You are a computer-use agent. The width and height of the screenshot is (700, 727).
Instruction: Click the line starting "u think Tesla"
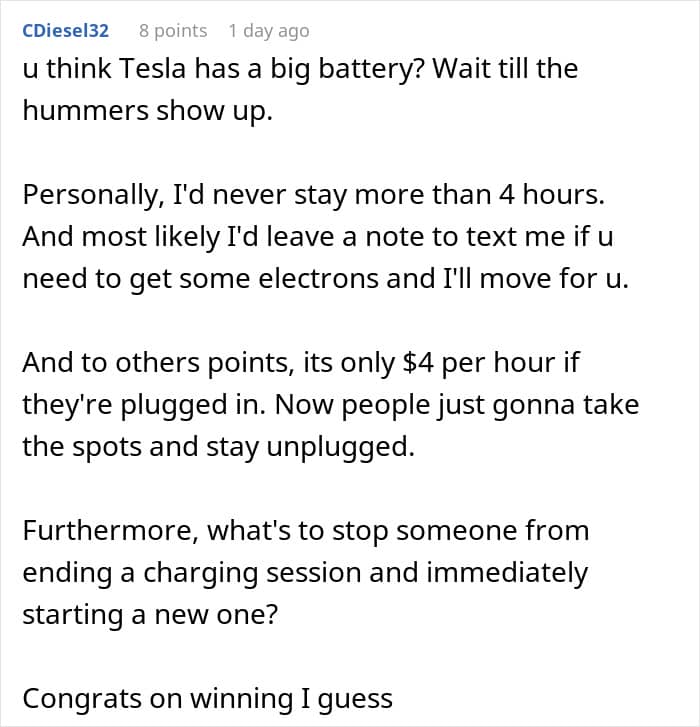coord(300,70)
